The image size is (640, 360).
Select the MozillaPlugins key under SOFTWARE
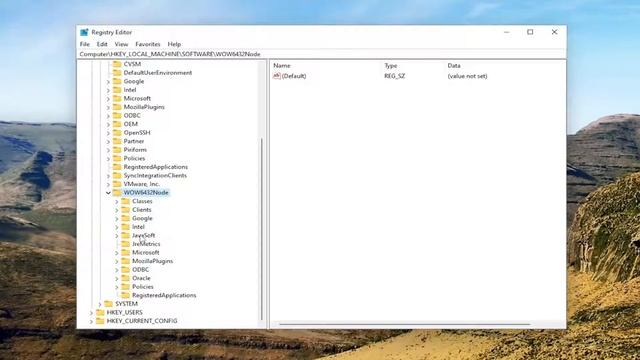tap(144, 107)
